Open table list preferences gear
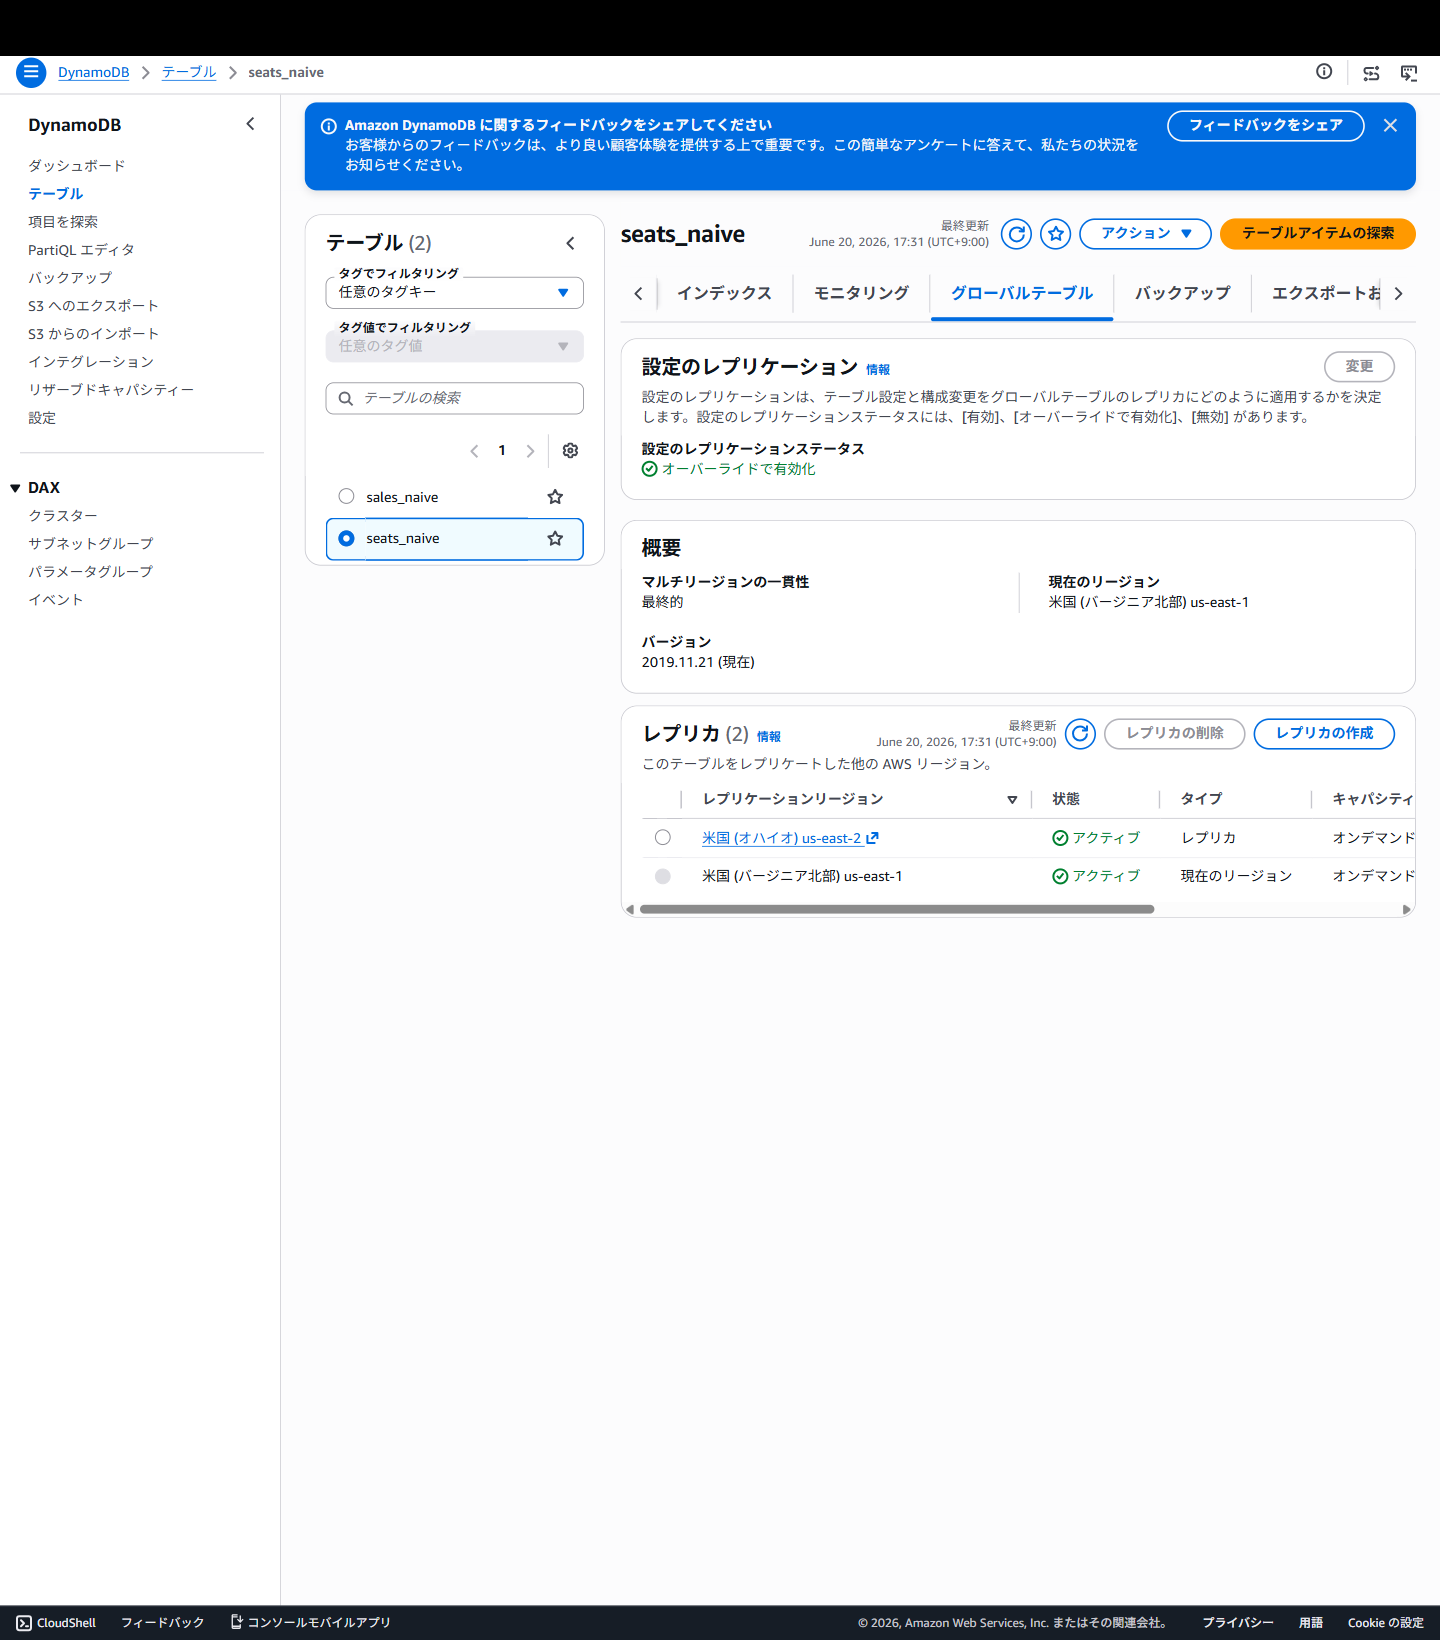Viewport: 1440px width, 1640px height. 570,451
